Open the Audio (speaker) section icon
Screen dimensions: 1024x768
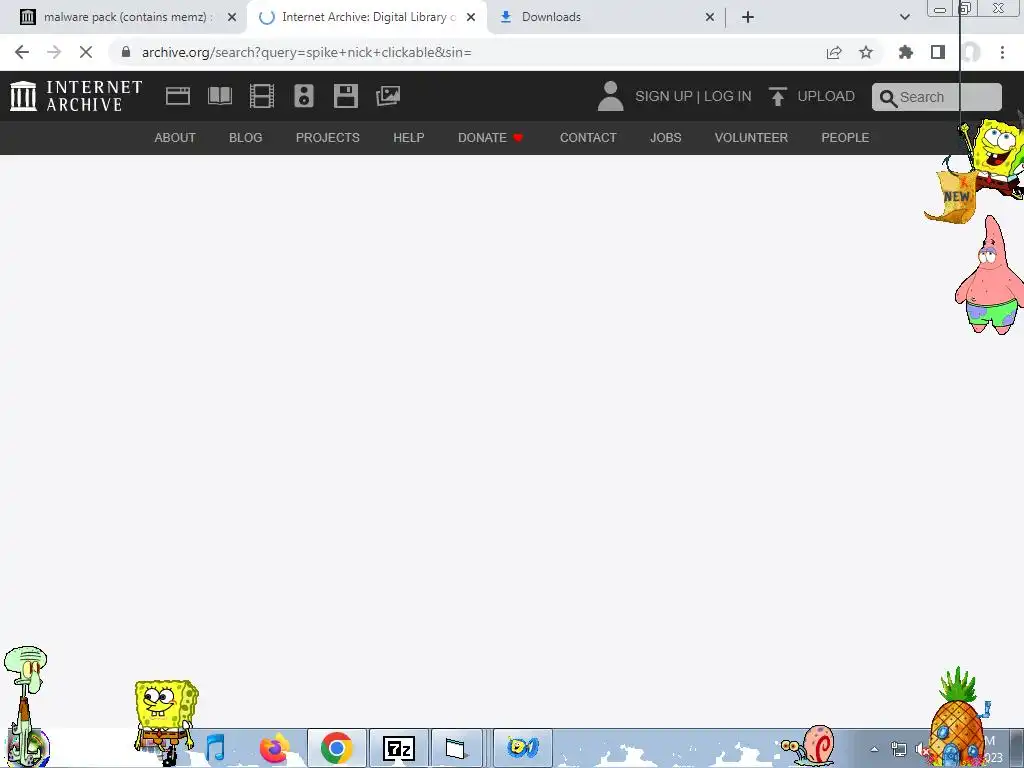tap(304, 96)
